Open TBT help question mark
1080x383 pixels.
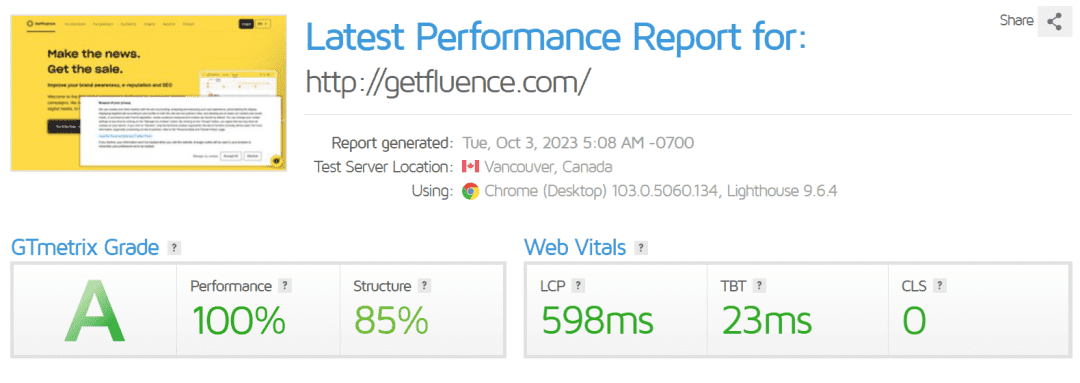tap(759, 286)
